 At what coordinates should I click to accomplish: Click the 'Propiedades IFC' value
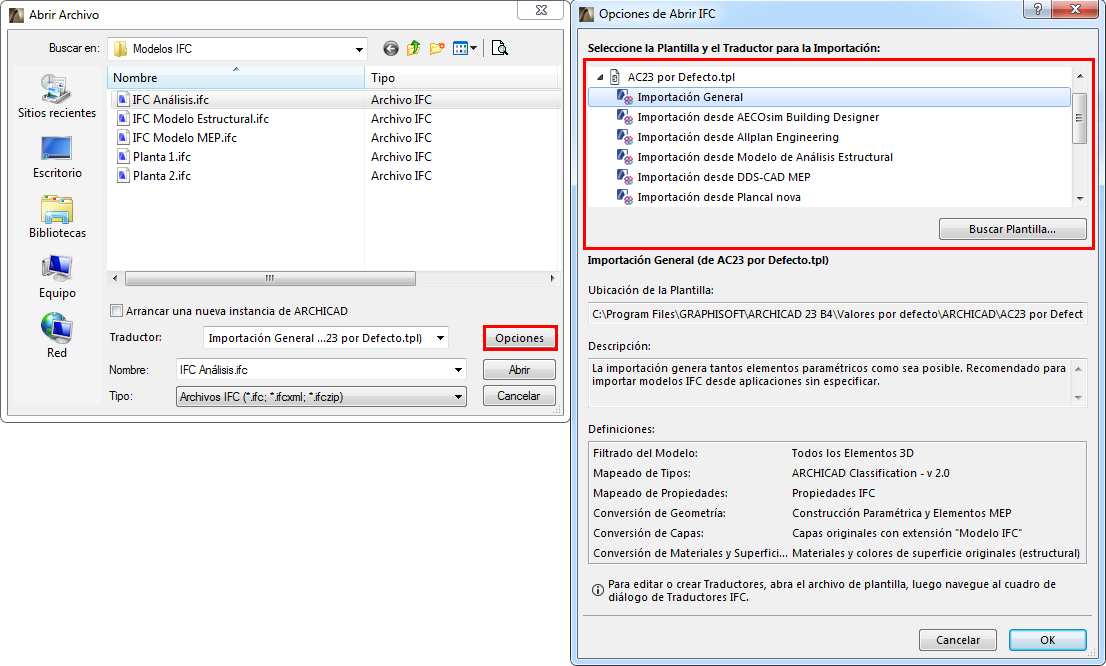point(833,492)
